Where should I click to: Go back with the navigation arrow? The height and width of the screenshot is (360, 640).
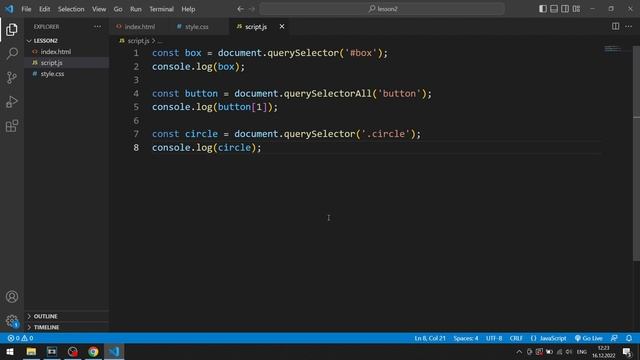[x=240, y=9]
